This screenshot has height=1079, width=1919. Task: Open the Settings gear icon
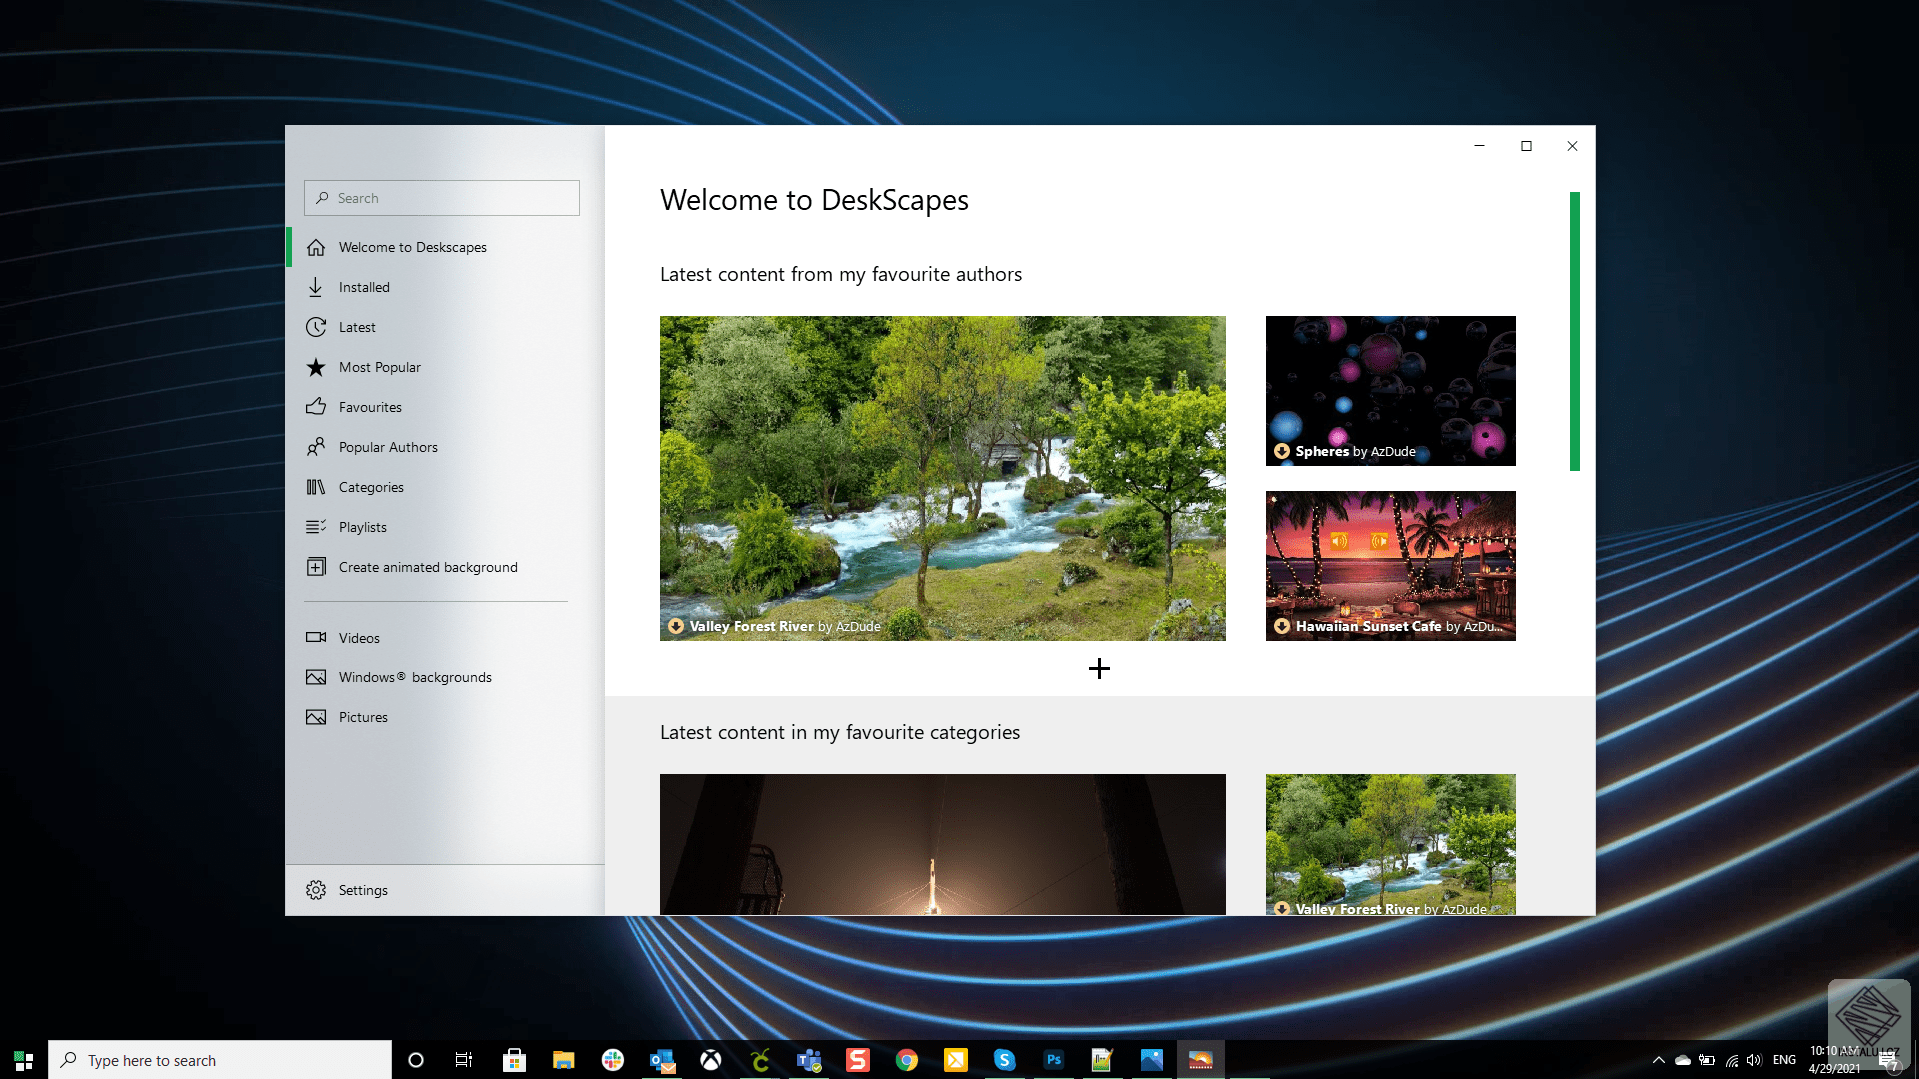click(316, 890)
